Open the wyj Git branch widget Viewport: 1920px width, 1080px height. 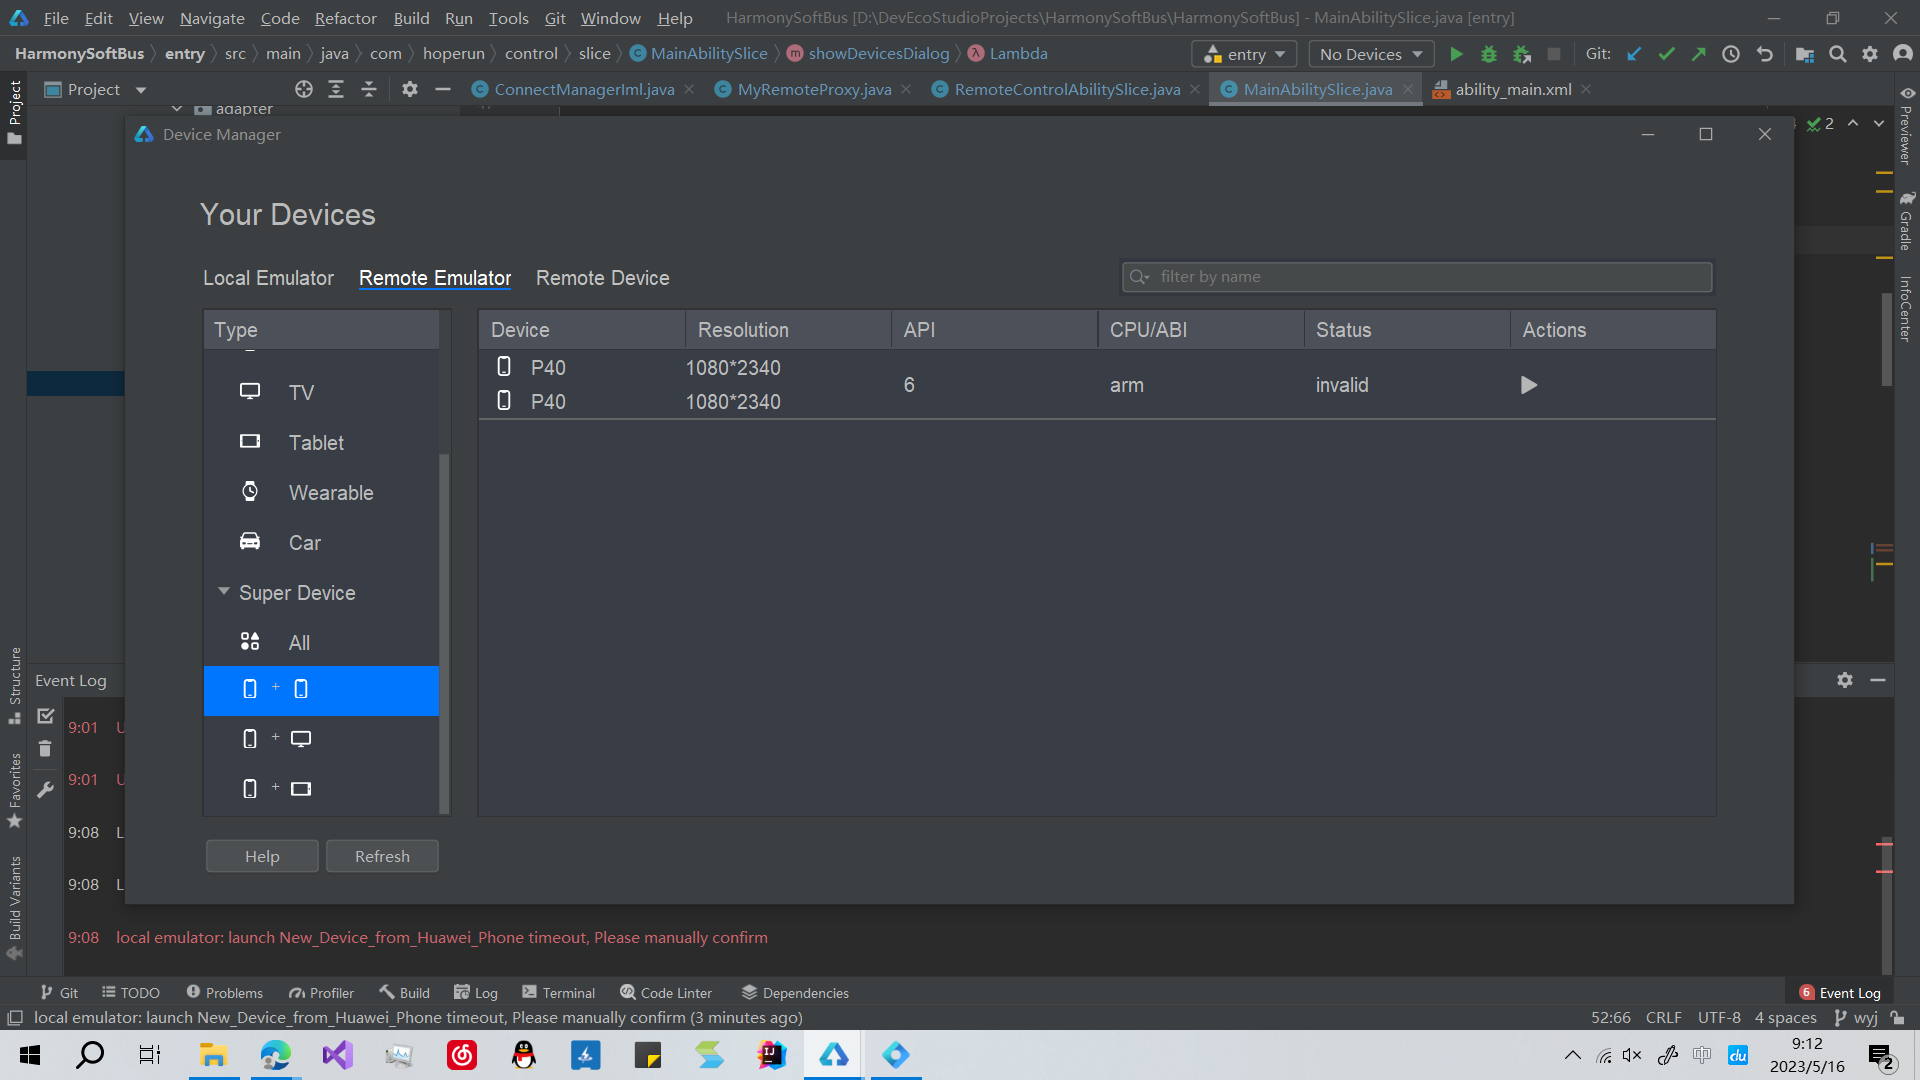1857,1017
